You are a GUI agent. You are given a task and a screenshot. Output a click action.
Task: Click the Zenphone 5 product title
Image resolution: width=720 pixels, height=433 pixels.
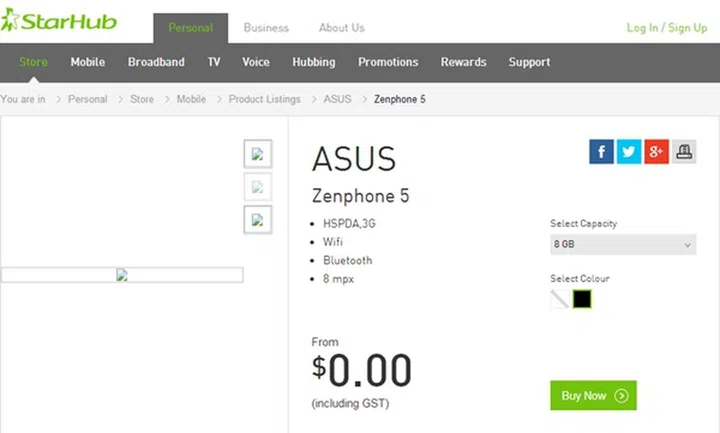(360, 196)
